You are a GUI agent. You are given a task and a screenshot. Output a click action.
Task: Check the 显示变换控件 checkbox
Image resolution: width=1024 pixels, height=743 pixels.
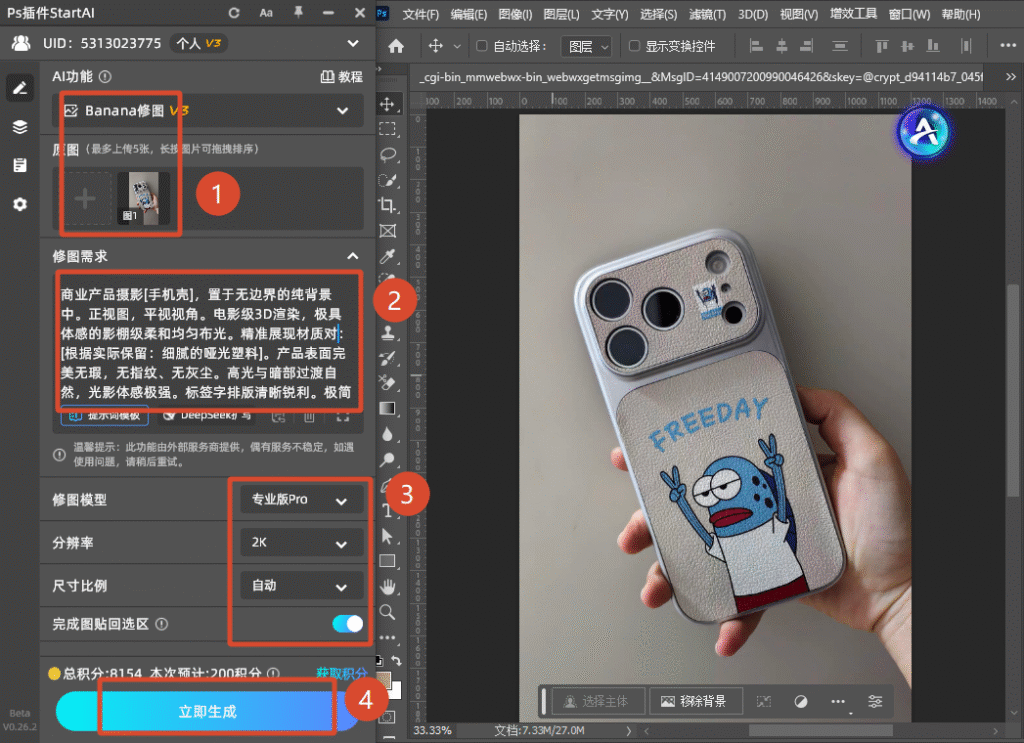pyautogui.click(x=633, y=46)
